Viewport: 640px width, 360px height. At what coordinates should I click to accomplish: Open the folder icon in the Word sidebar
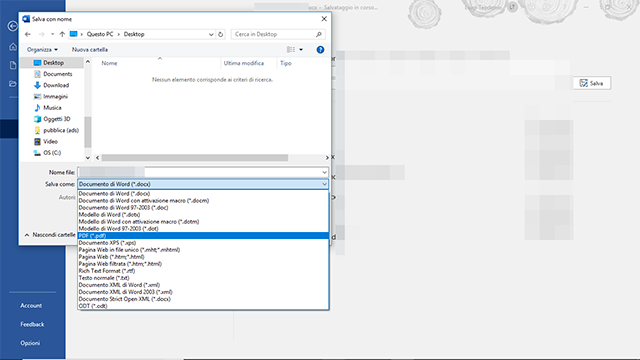point(13,84)
